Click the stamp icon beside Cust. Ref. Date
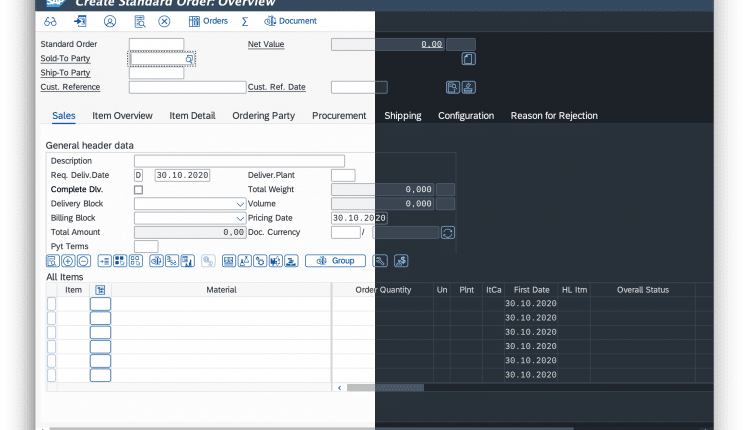 tap(468, 87)
